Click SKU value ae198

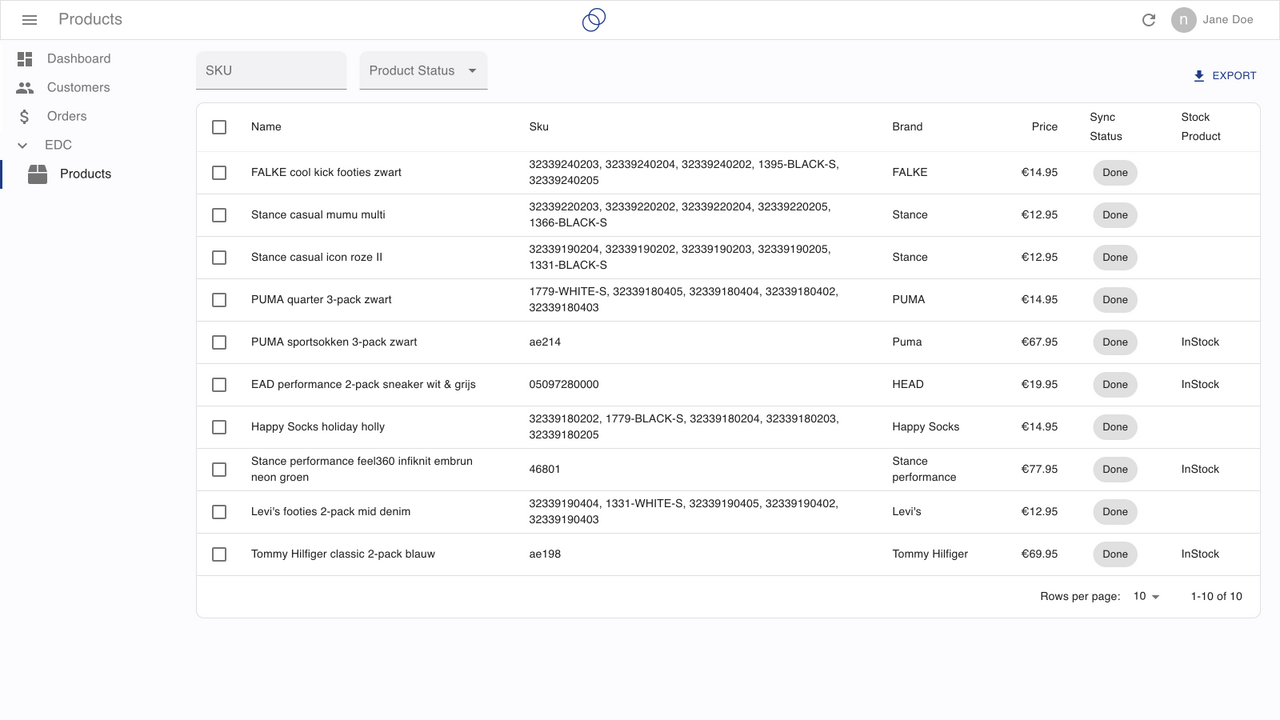545,554
